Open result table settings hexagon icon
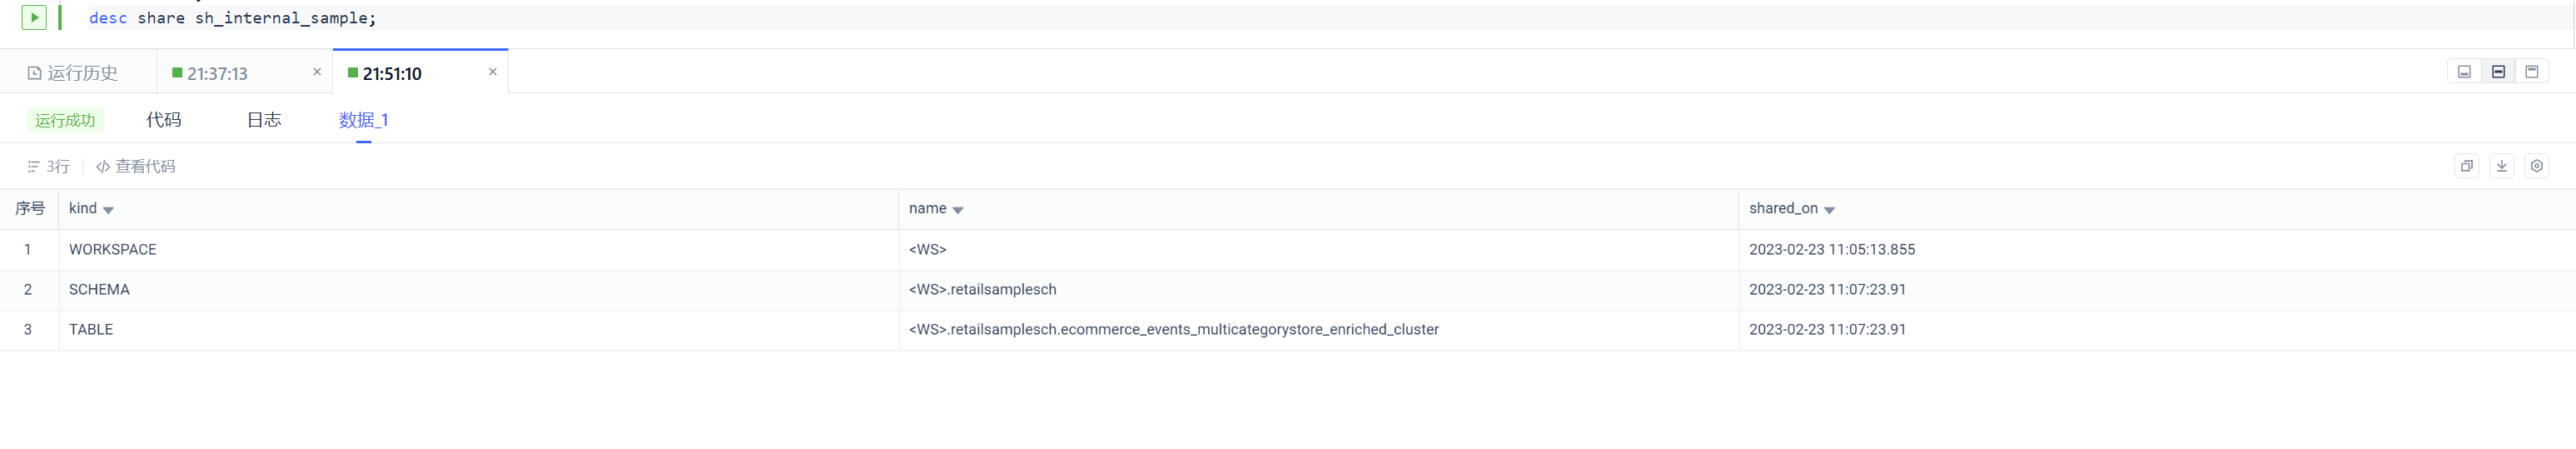 click(2537, 166)
